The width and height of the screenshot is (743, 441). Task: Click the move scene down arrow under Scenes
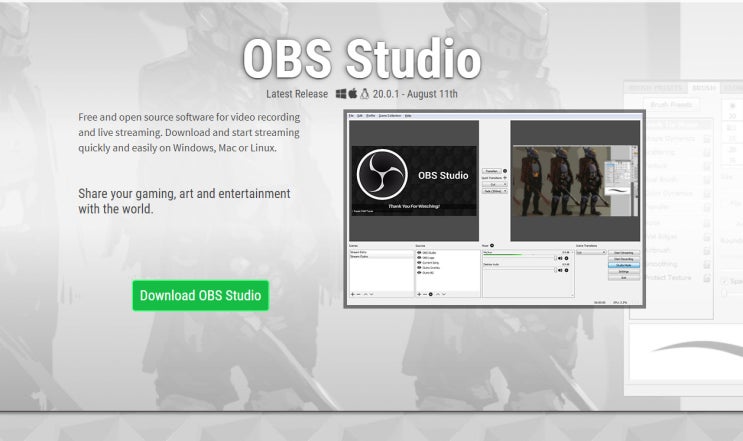(372, 294)
